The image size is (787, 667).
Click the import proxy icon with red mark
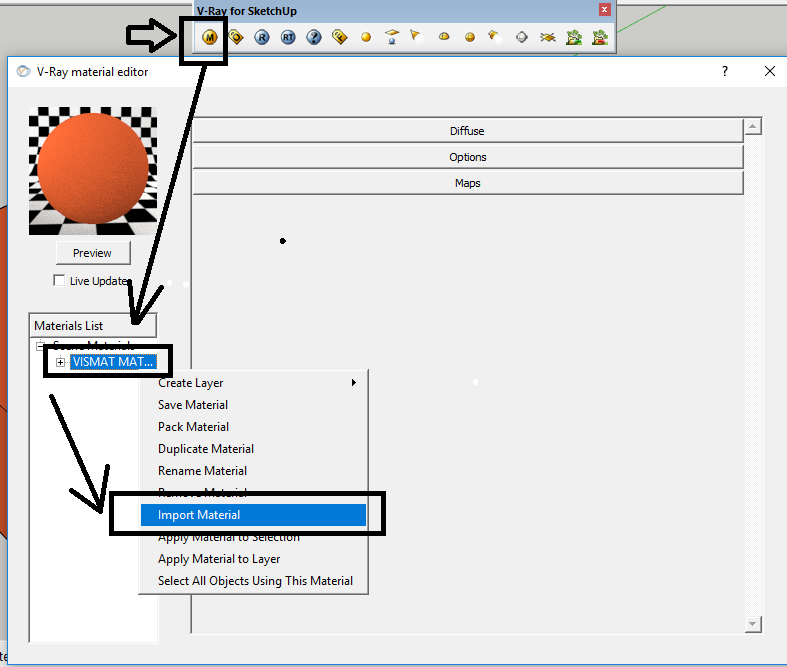(x=600, y=37)
